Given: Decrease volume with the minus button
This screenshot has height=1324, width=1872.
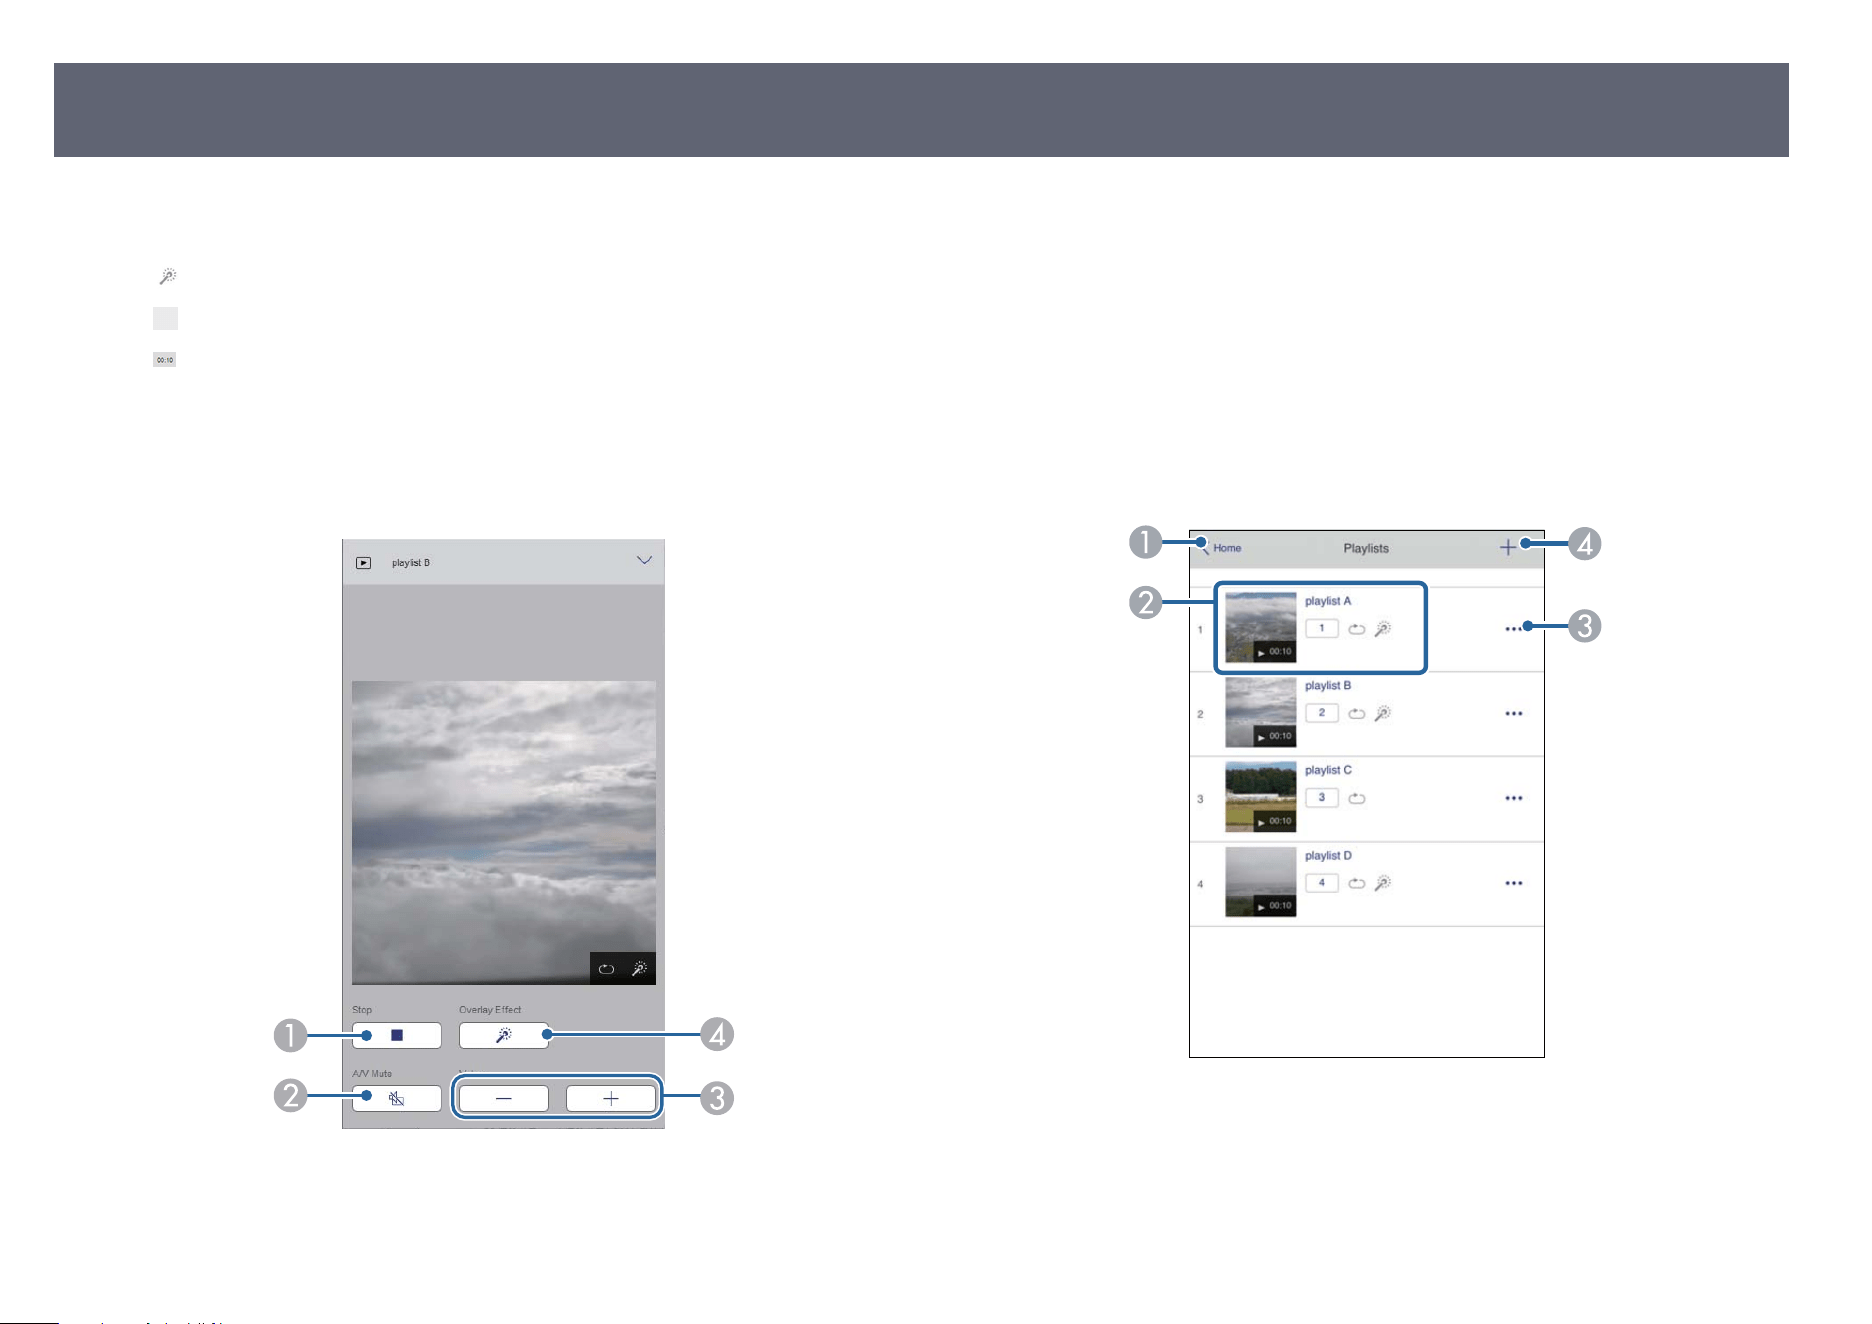Looking at the screenshot, I should (x=504, y=1098).
